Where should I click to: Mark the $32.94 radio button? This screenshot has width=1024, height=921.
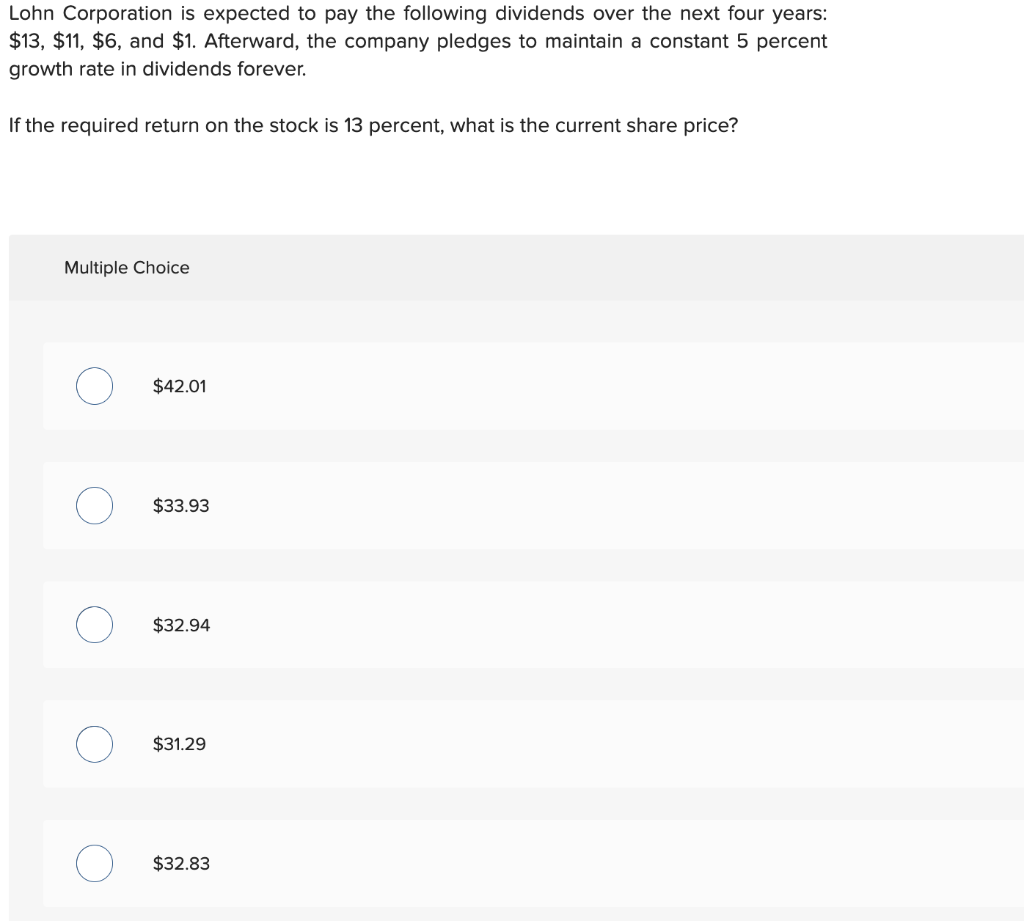[x=94, y=625]
